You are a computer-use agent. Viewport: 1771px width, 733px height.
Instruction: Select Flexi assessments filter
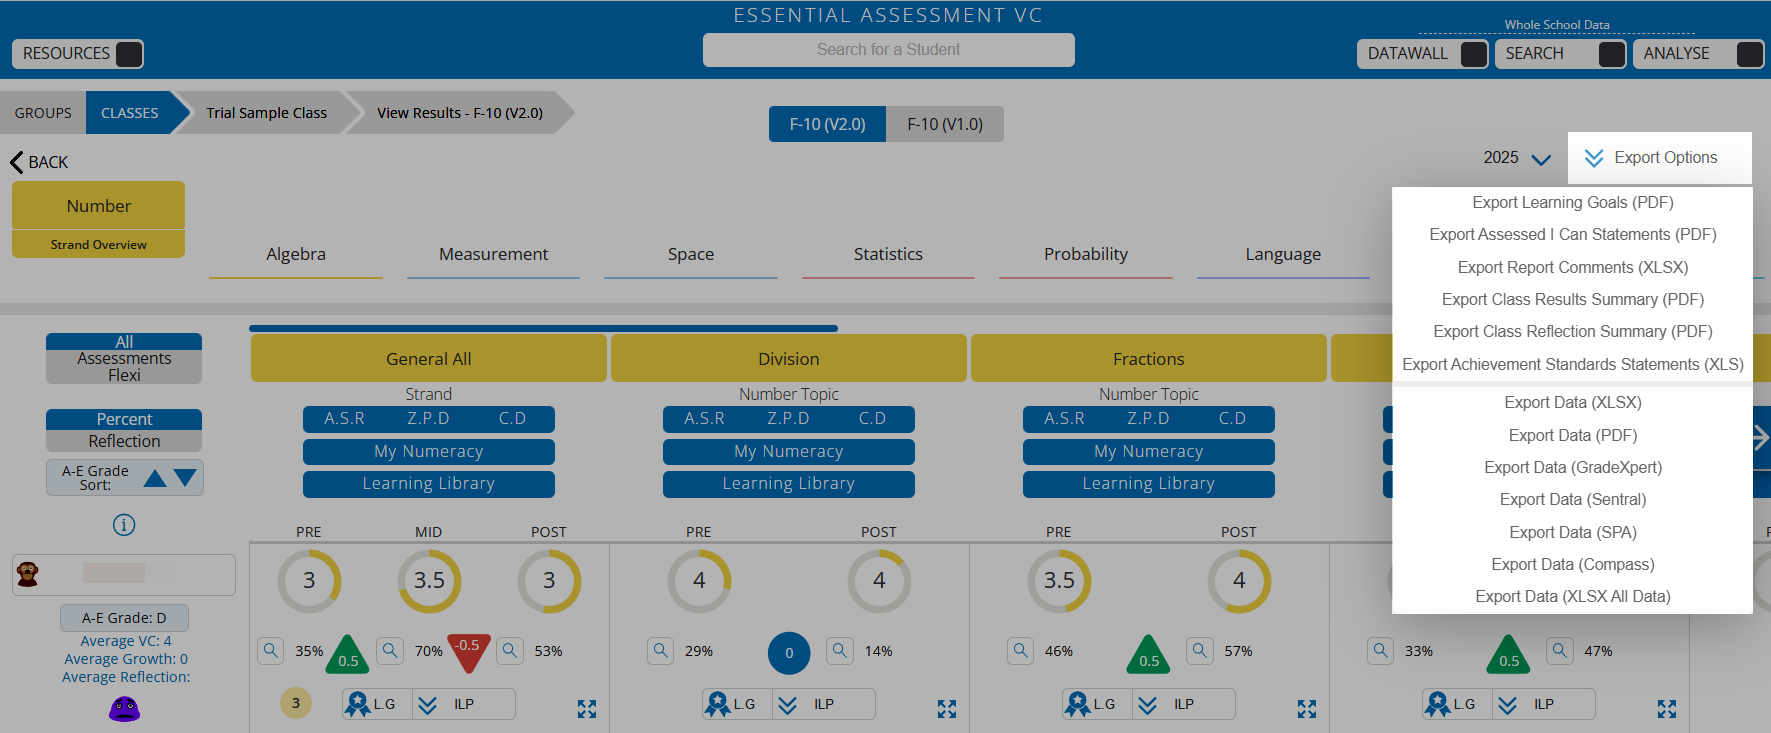(124, 375)
